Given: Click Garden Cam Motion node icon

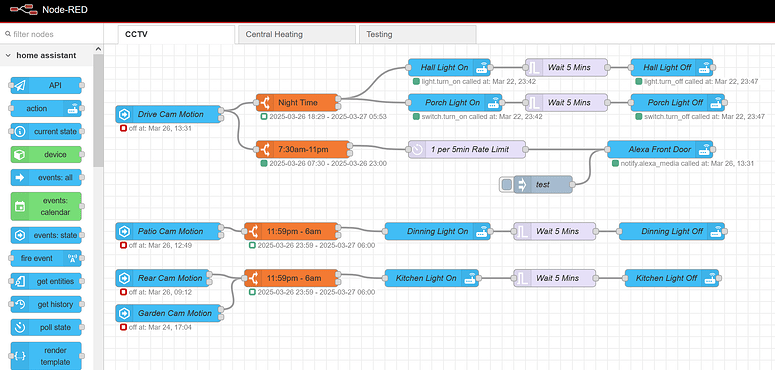Looking at the screenshot, I should click(x=124, y=313).
